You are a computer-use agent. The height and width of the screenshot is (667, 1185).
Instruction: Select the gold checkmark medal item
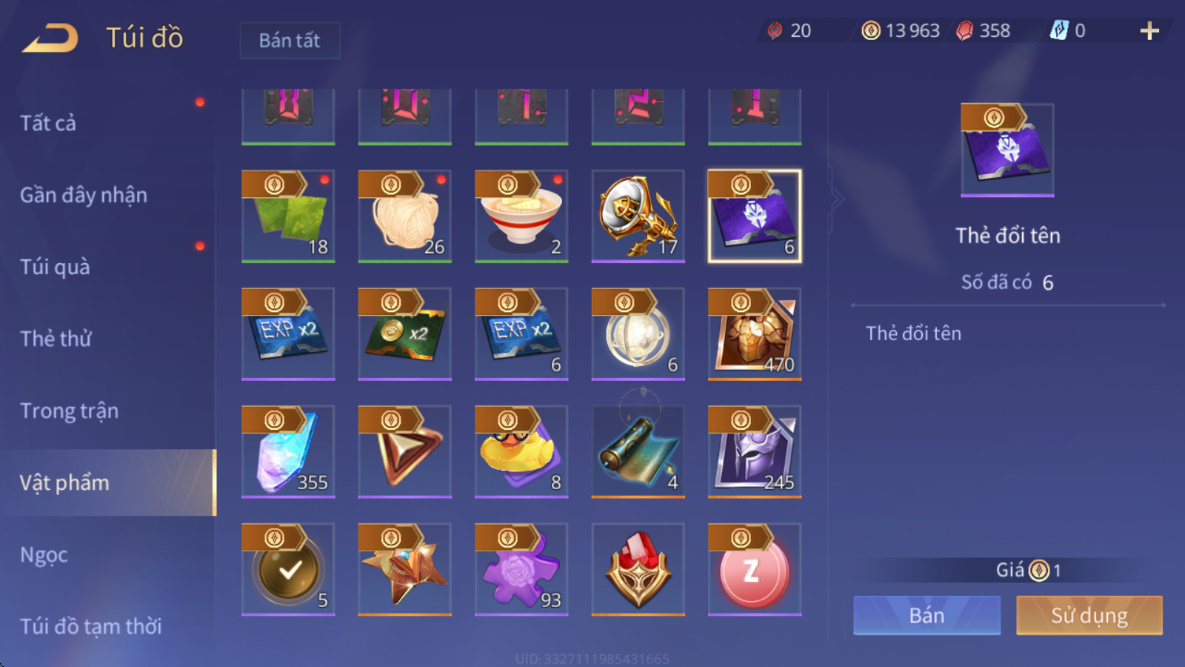[288, 569]
